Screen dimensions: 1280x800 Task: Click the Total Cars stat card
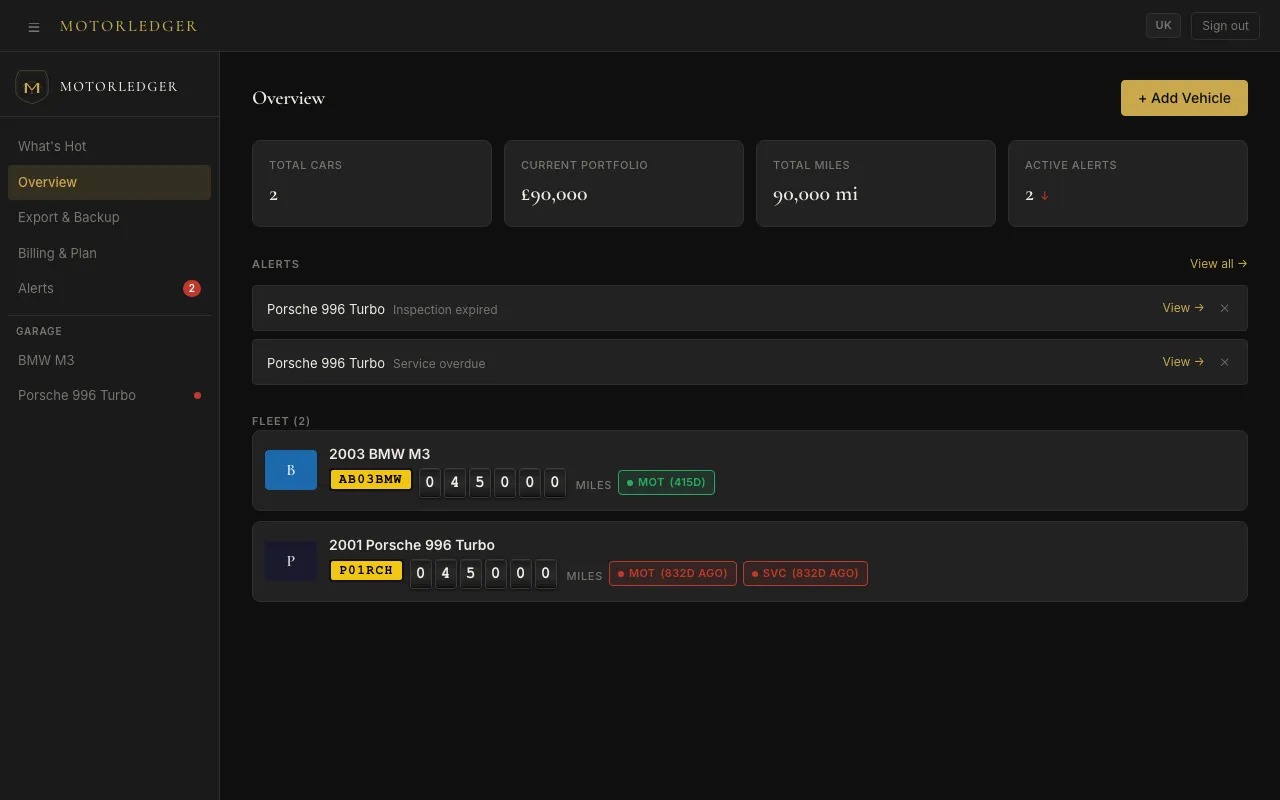[372, 183]
